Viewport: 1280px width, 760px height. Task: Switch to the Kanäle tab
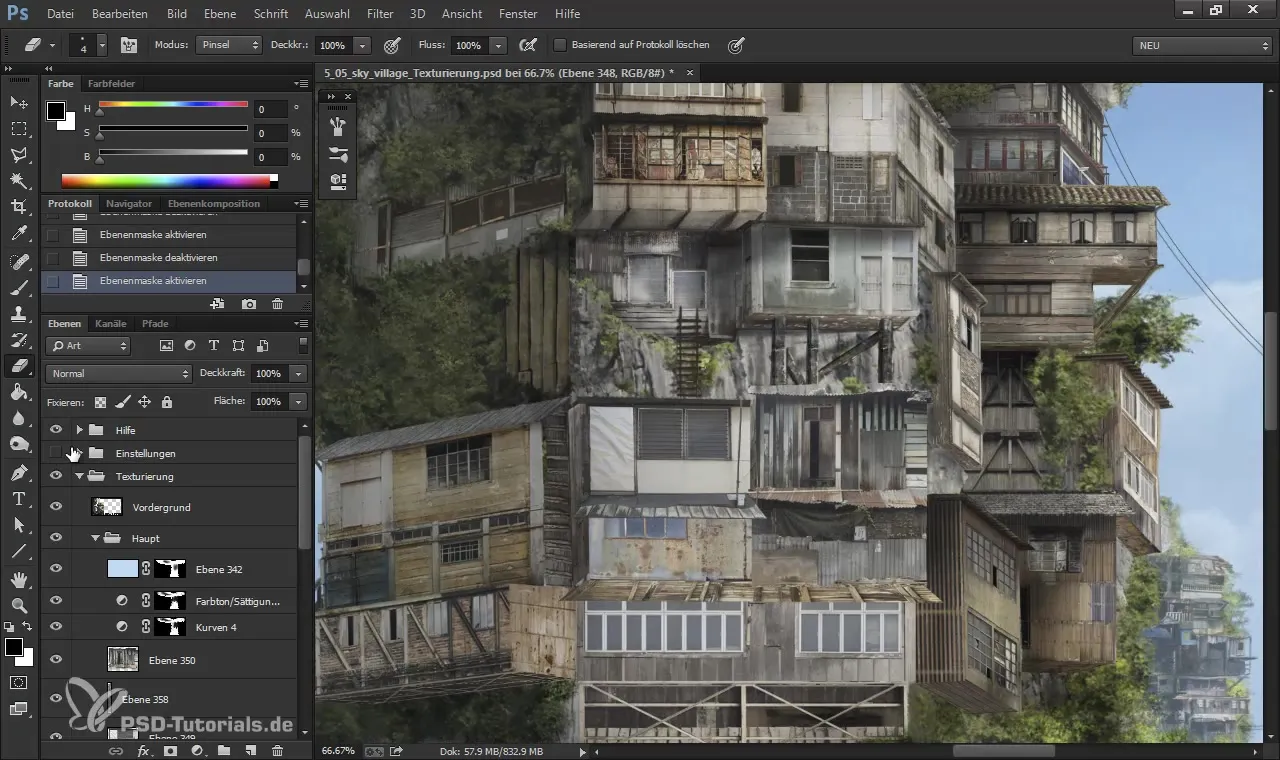click(110, 324)
